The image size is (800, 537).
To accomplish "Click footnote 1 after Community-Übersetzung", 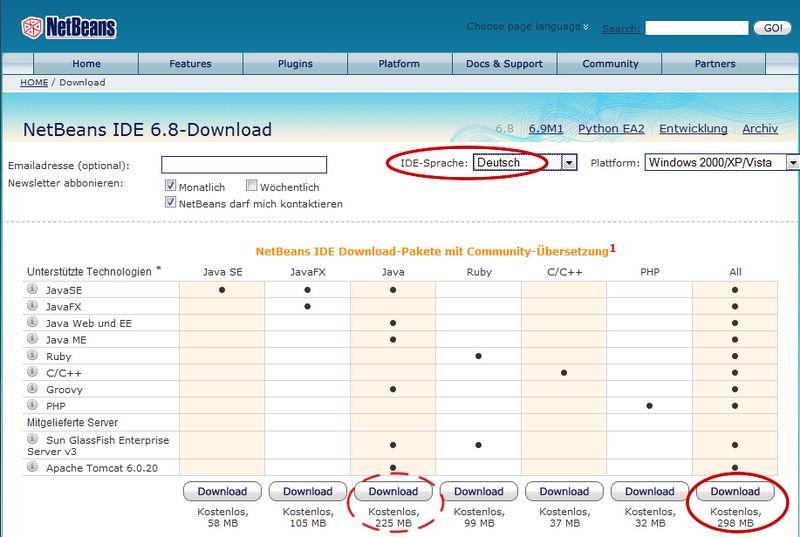I will pos(613,248).
